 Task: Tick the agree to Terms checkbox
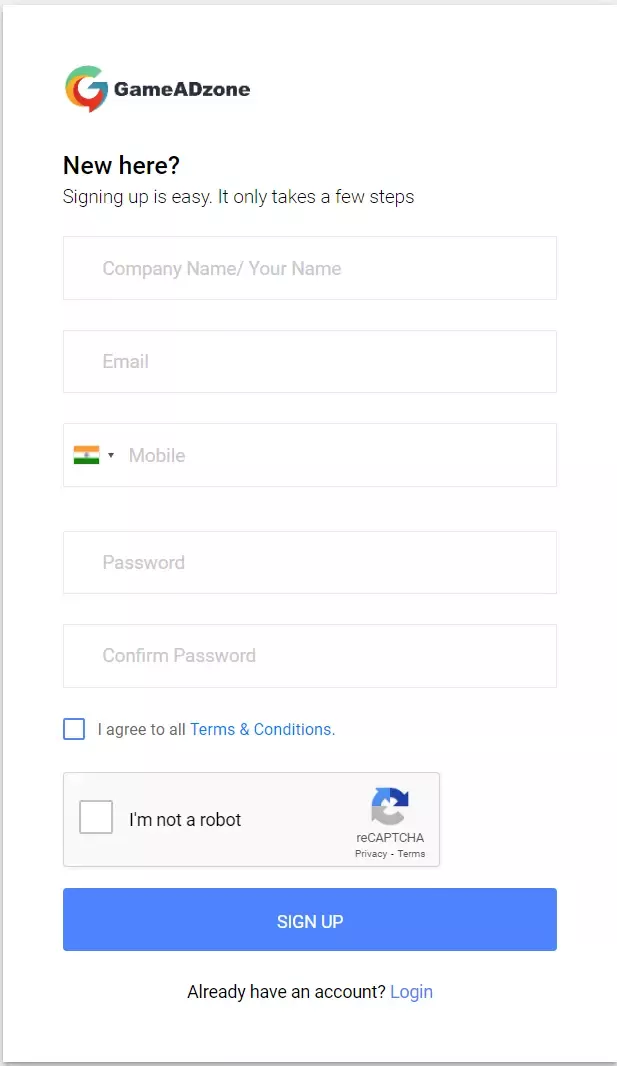pyautogui.click(x=74, y=729)
